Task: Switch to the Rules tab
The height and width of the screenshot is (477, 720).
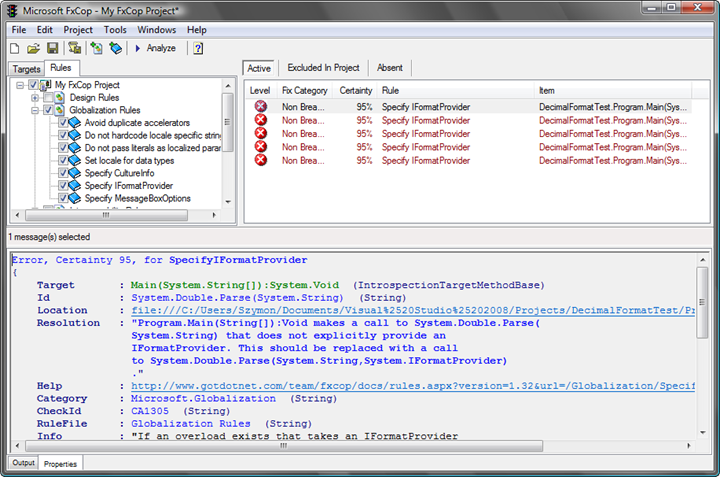Action: pyautogui.click(x=61, y=68)
